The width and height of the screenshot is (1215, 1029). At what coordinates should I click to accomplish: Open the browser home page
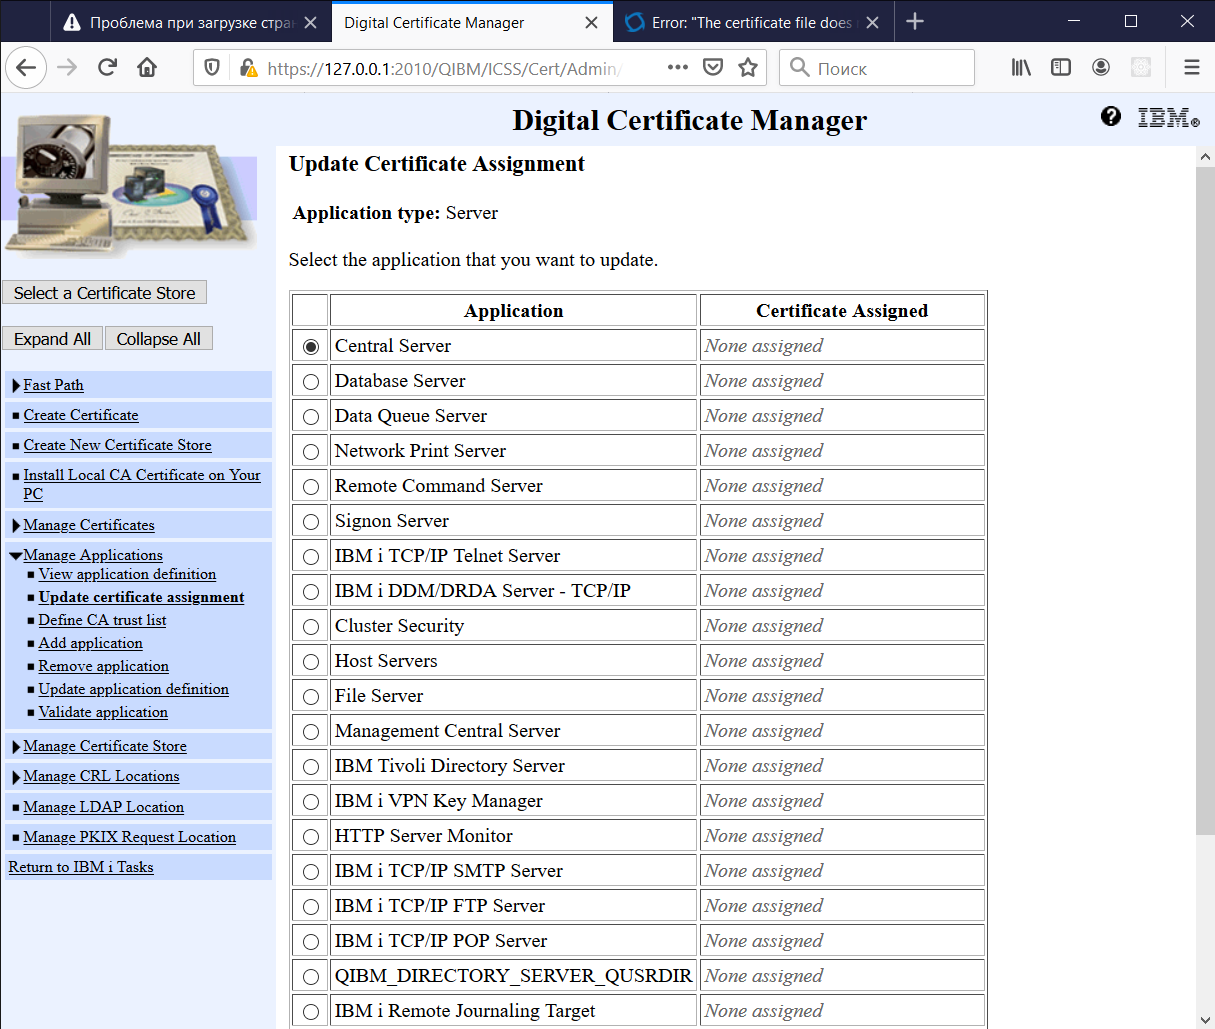[x=147, y=67]
